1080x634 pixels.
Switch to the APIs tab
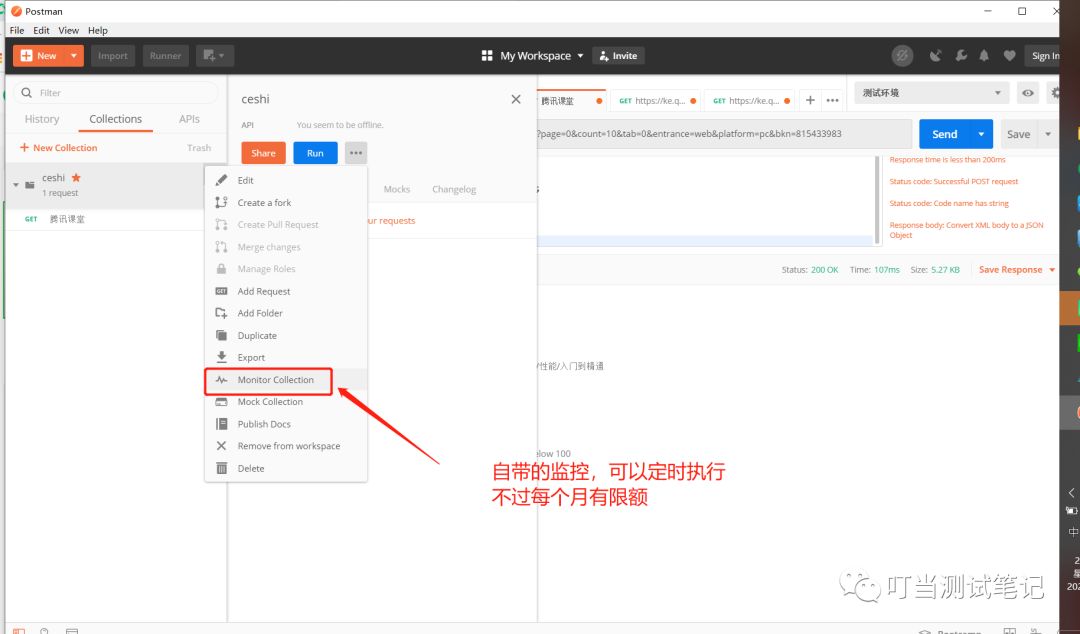click(189, 119)
